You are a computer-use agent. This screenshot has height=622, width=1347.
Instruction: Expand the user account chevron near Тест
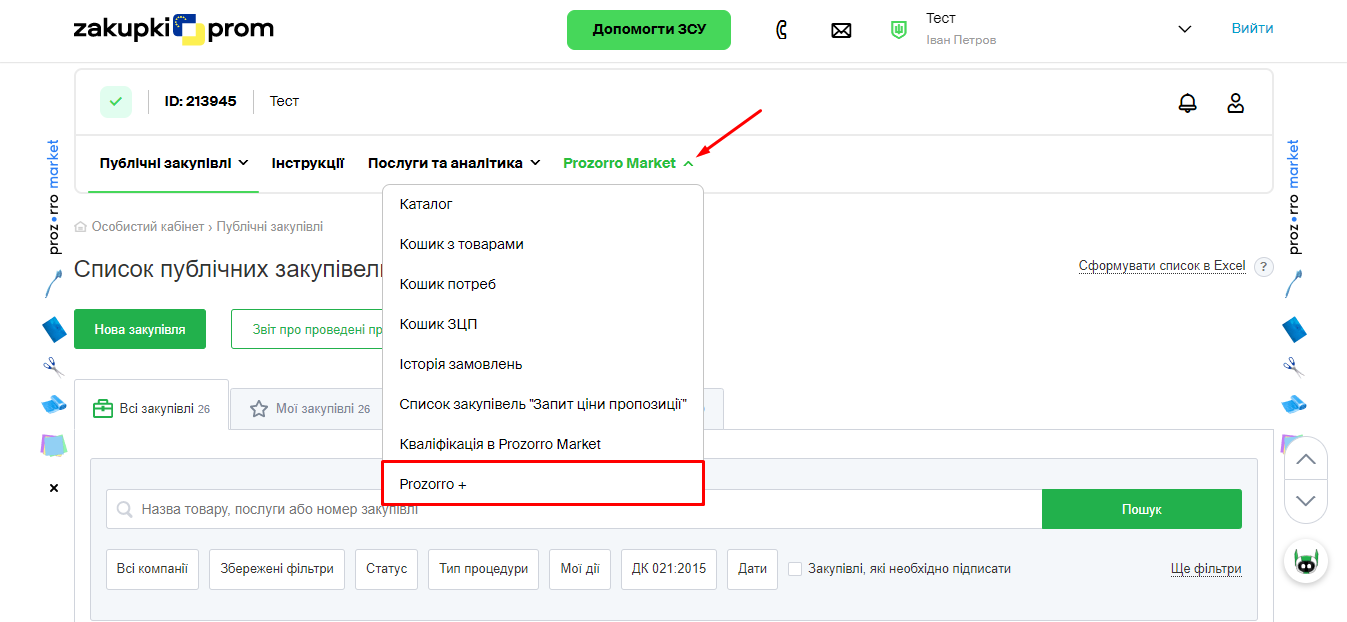(1185, 29)
